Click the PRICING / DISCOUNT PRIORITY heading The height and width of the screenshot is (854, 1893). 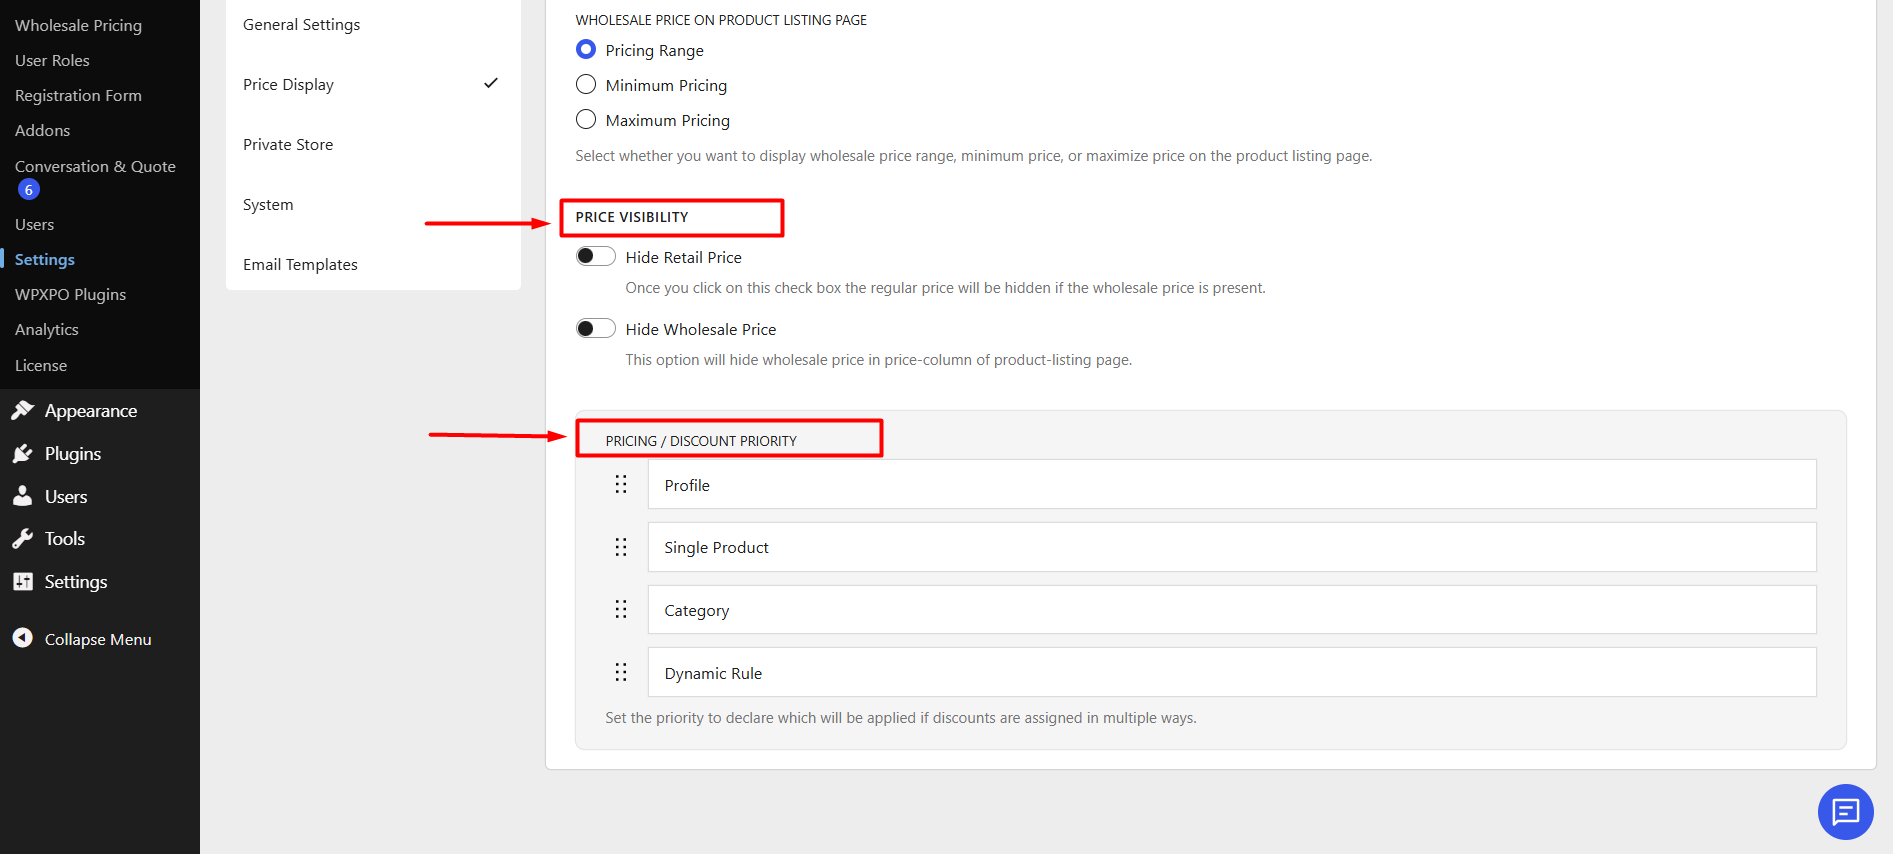coord(701,441)
